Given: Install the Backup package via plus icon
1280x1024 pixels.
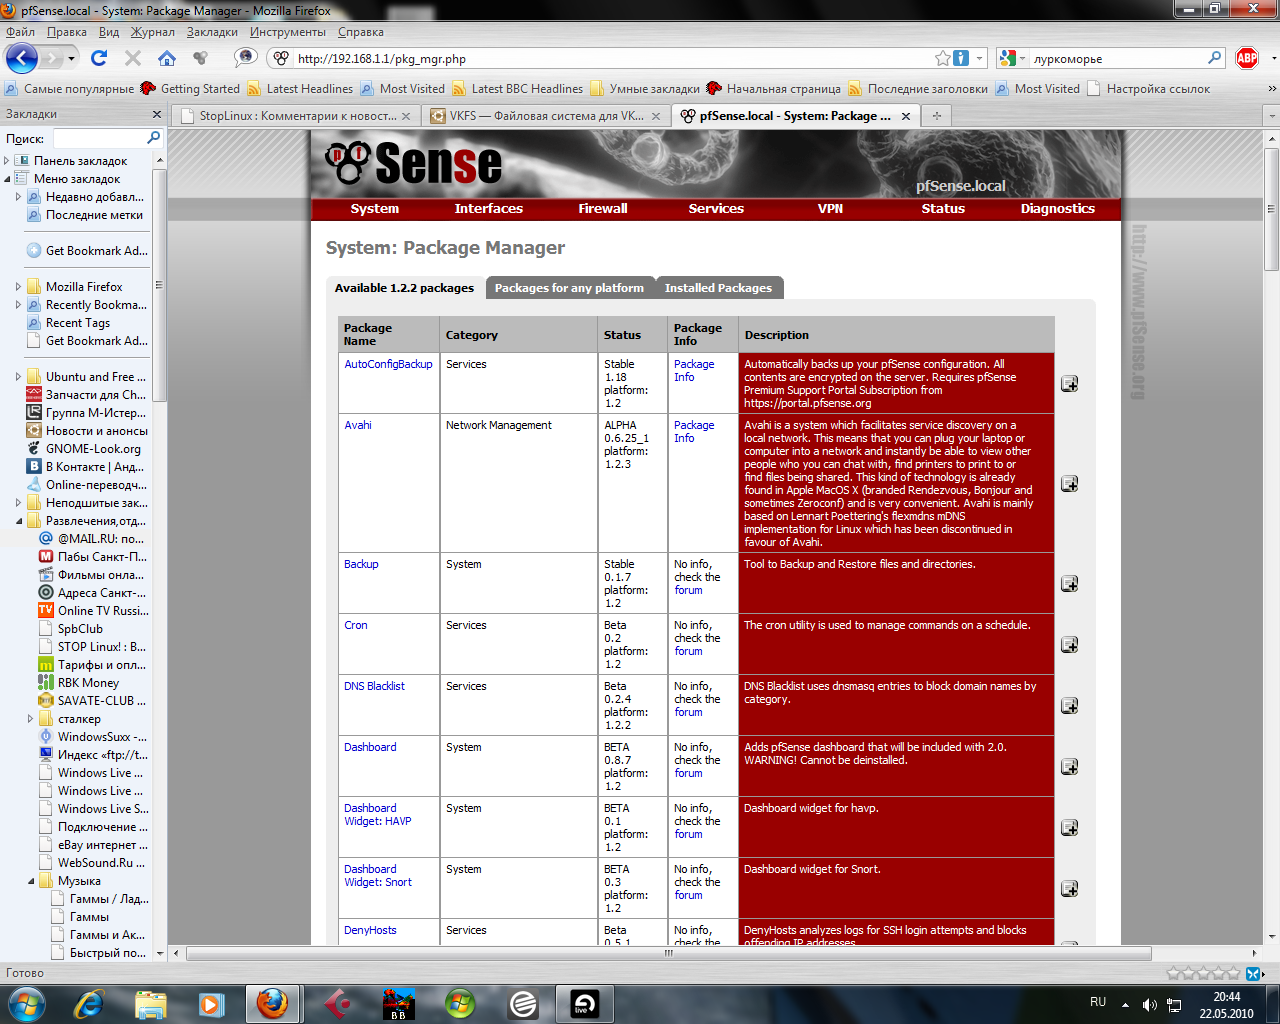Looking at the screenshot, I should click(1069, 584).
